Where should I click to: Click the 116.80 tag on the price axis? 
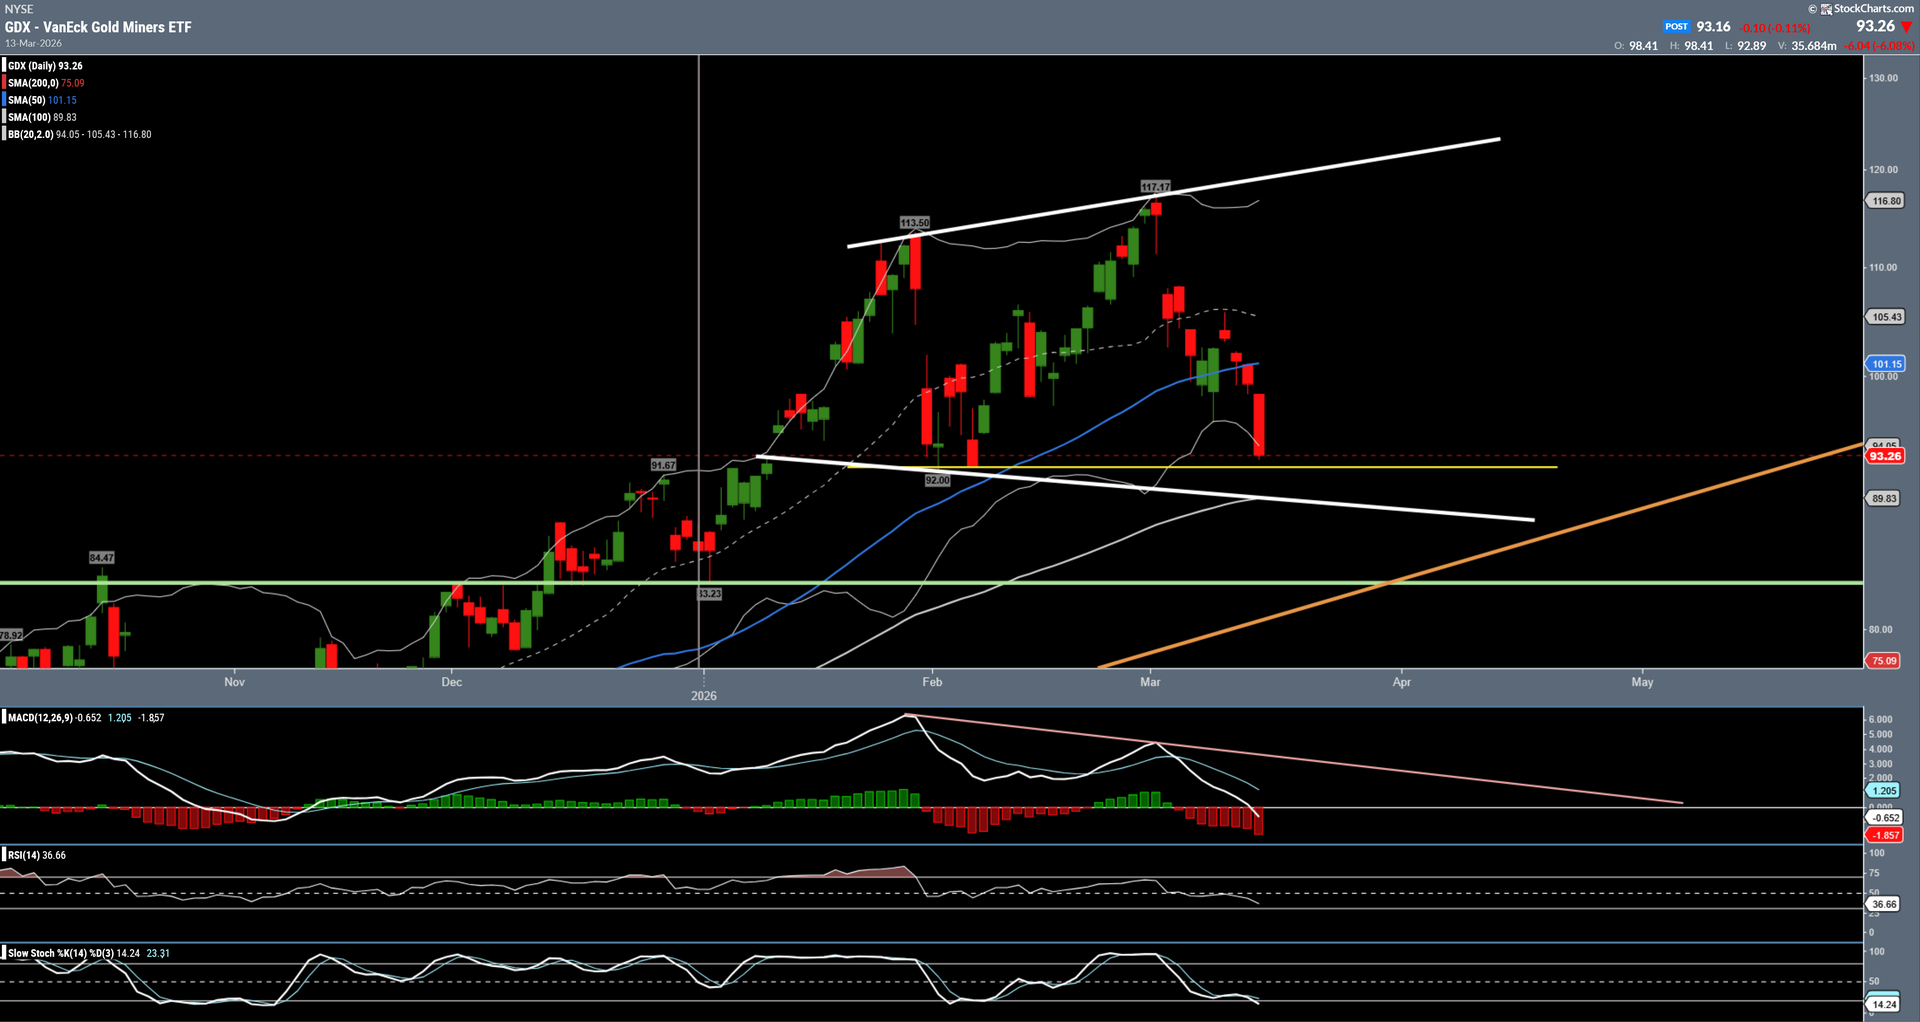click(x=1886, y=201)
